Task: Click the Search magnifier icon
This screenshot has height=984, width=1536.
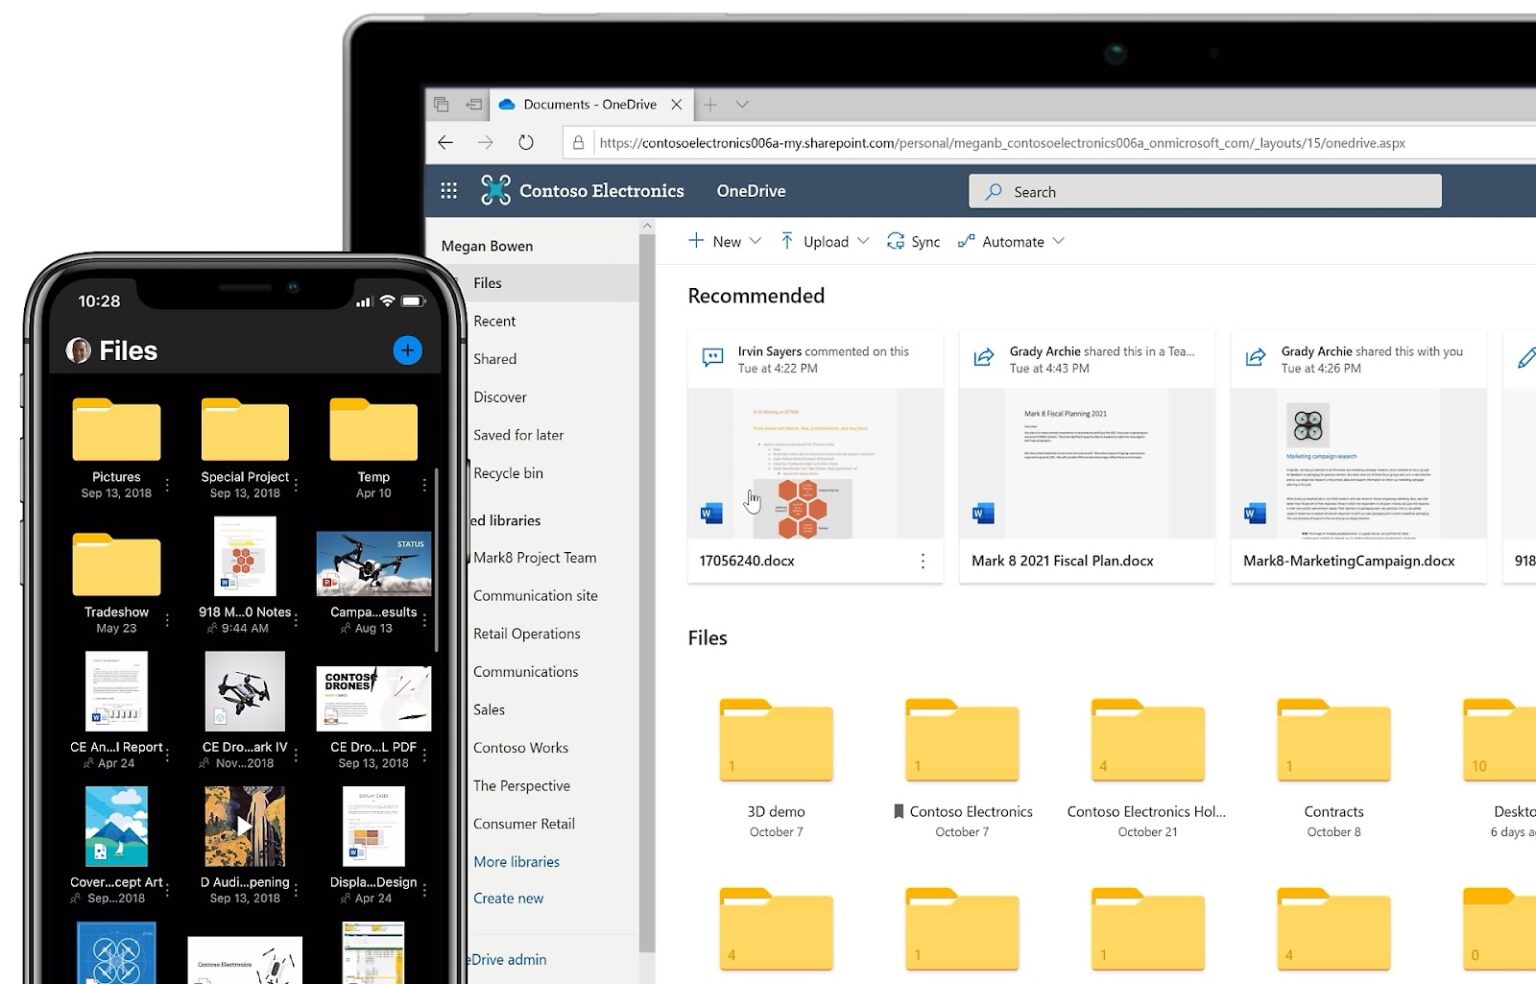Action: (x=993, y=191)
